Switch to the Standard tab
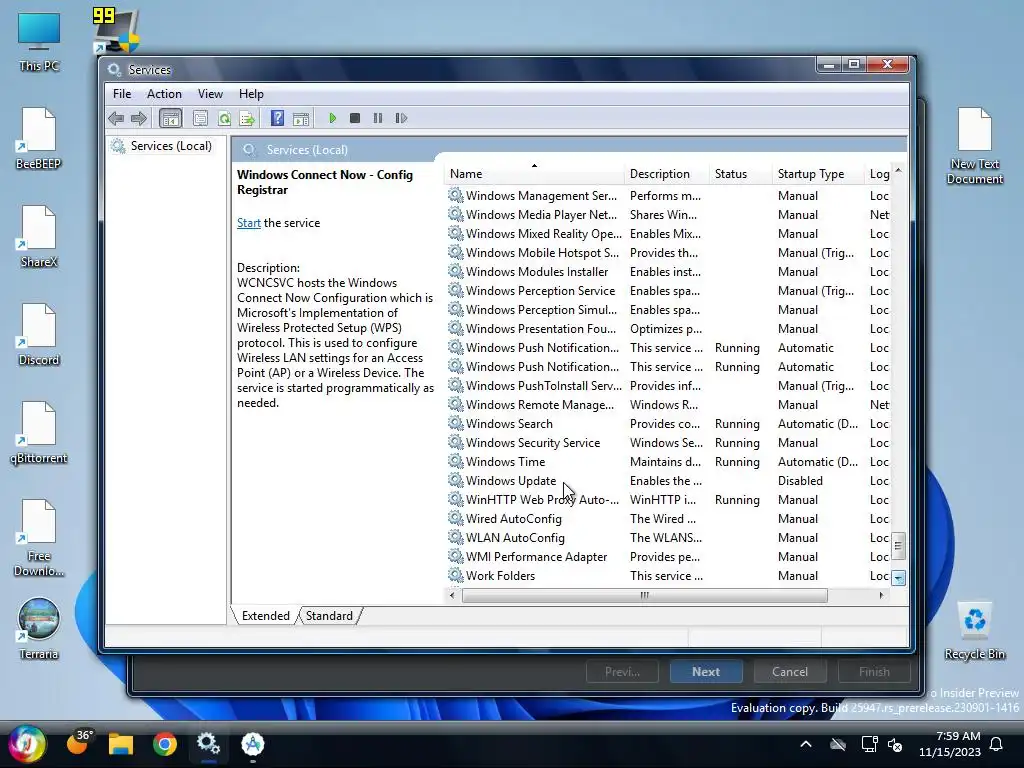This screenshot has height=768, width=1024. click(x=329, y=616)
